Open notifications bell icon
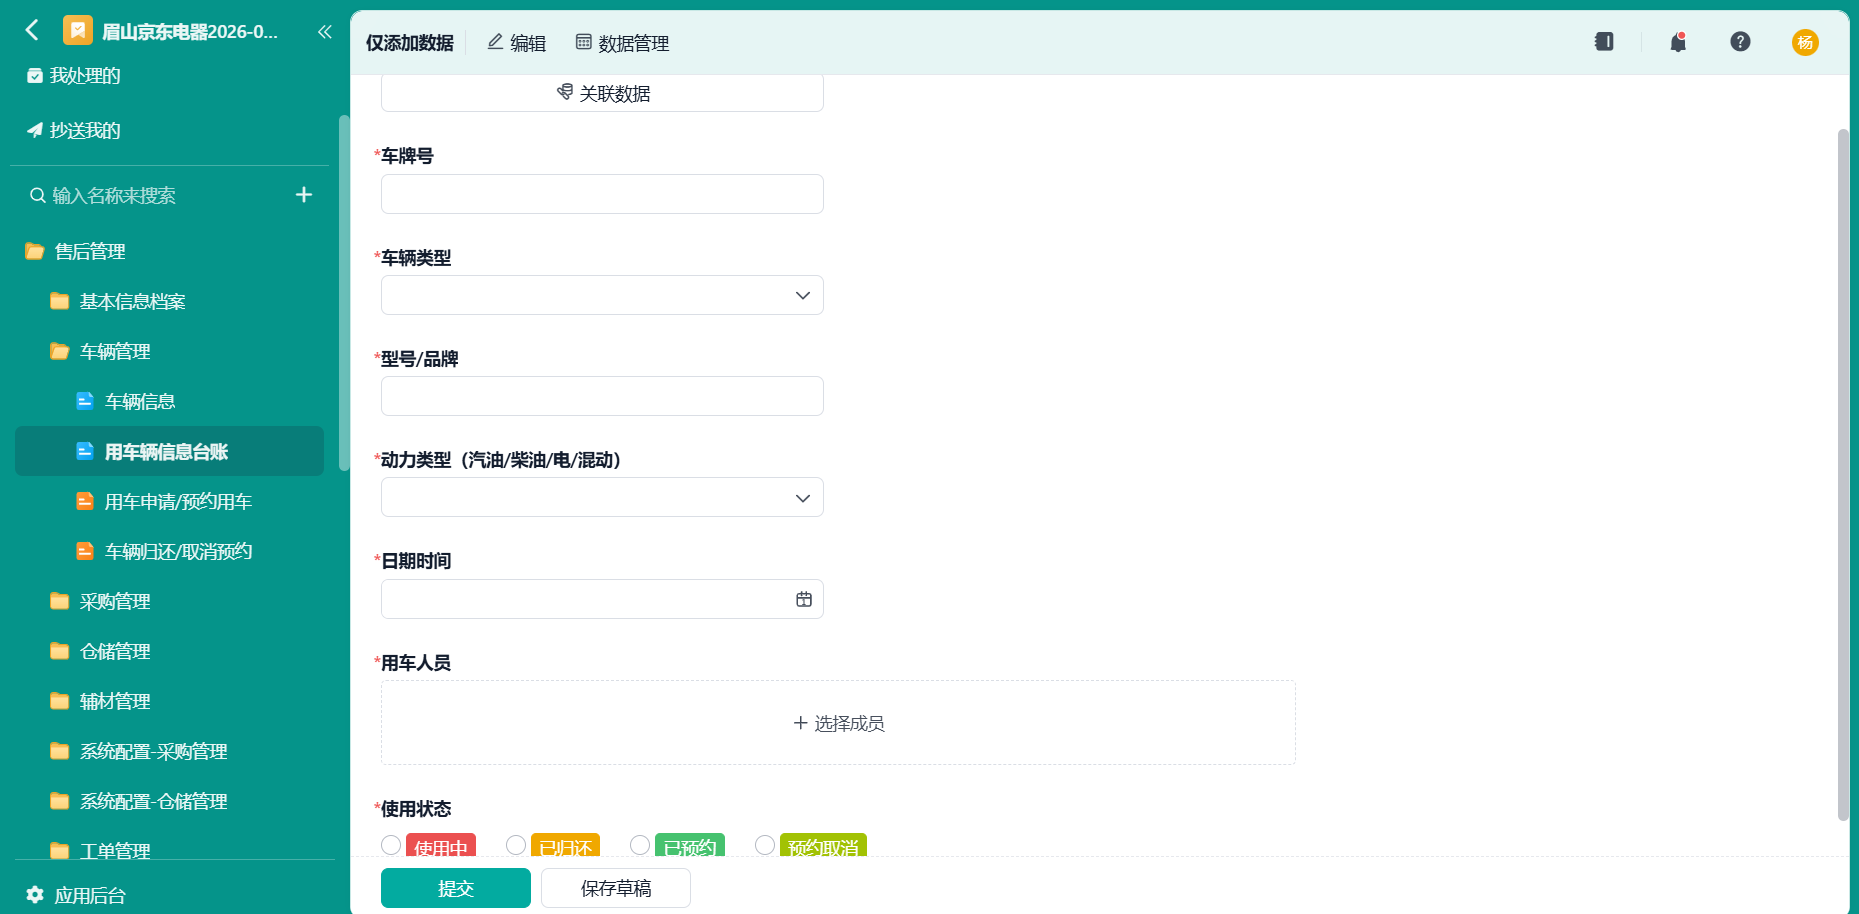1859x914 pixels. 1678,42
